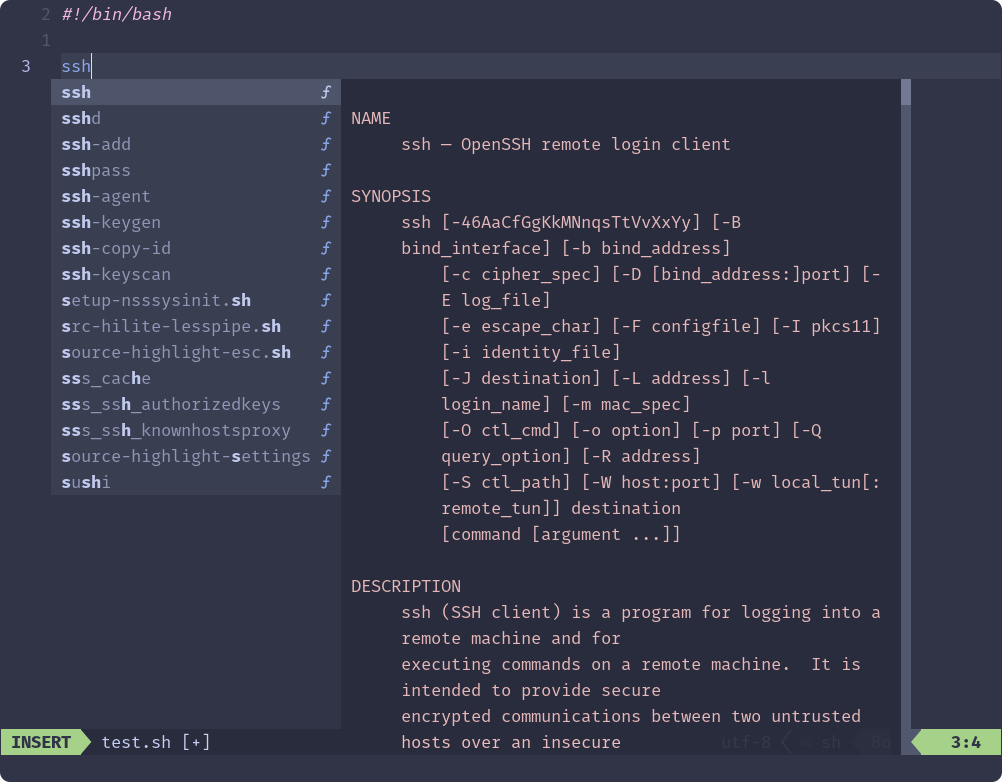
Task: Pick the ssh-add completion item
Action: click(196, 144)
